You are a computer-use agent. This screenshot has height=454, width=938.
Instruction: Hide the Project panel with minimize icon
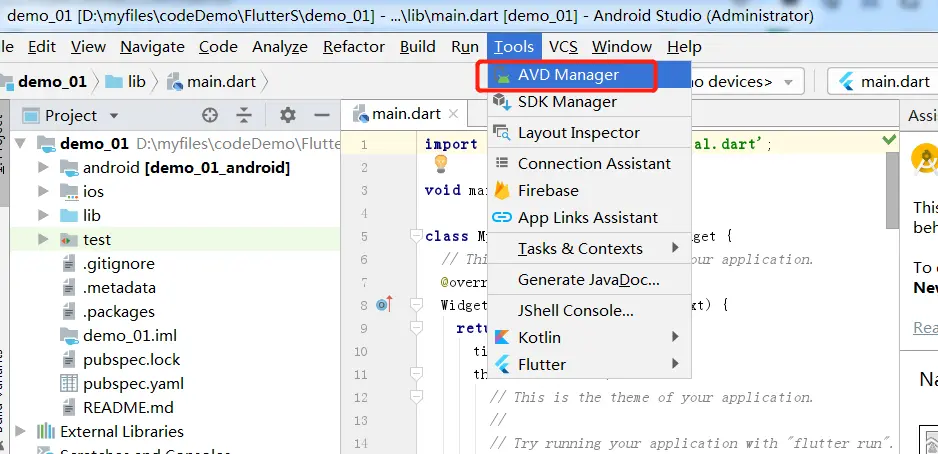322,115
